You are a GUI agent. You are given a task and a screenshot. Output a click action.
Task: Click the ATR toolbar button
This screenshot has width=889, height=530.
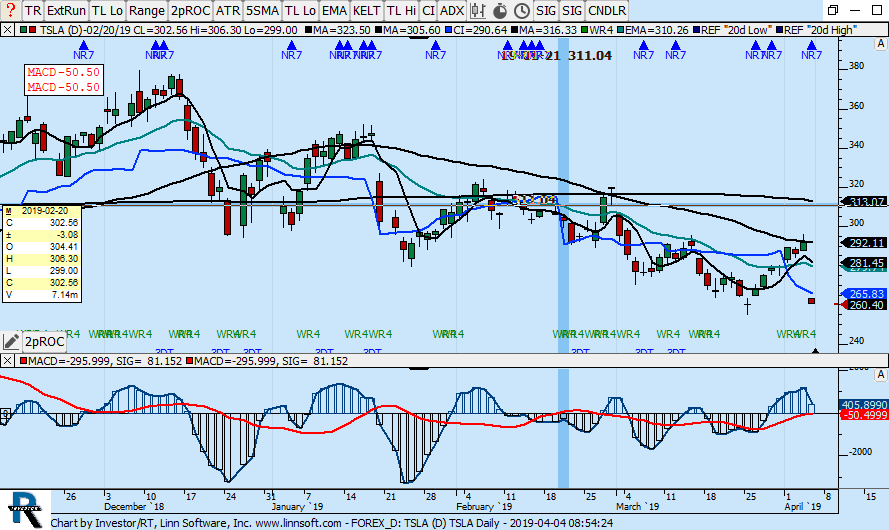click(228, 10)
